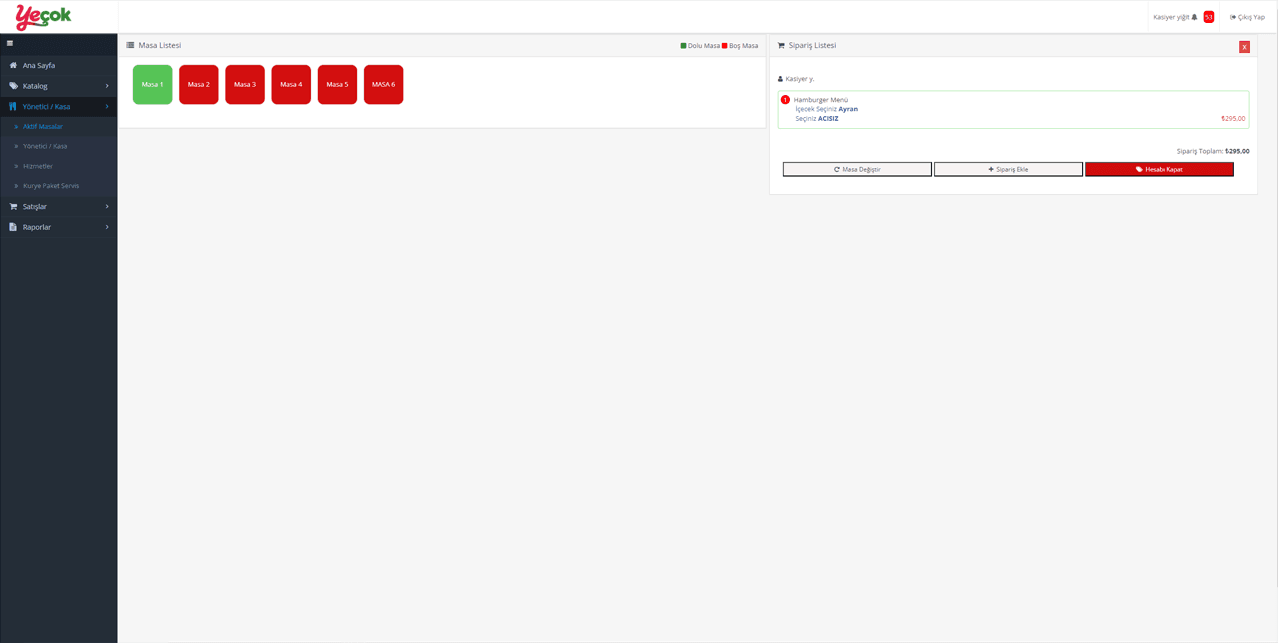Click the ₺295,00 item price

1233,119
